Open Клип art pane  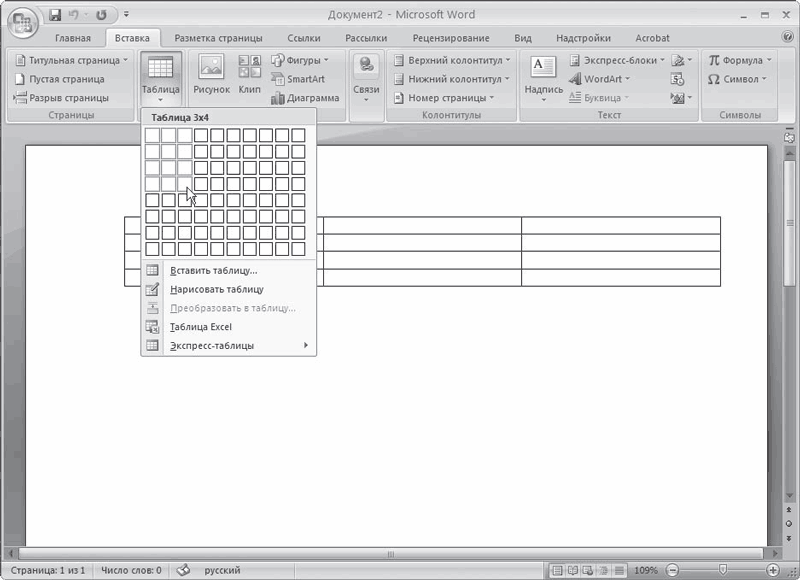249,75
